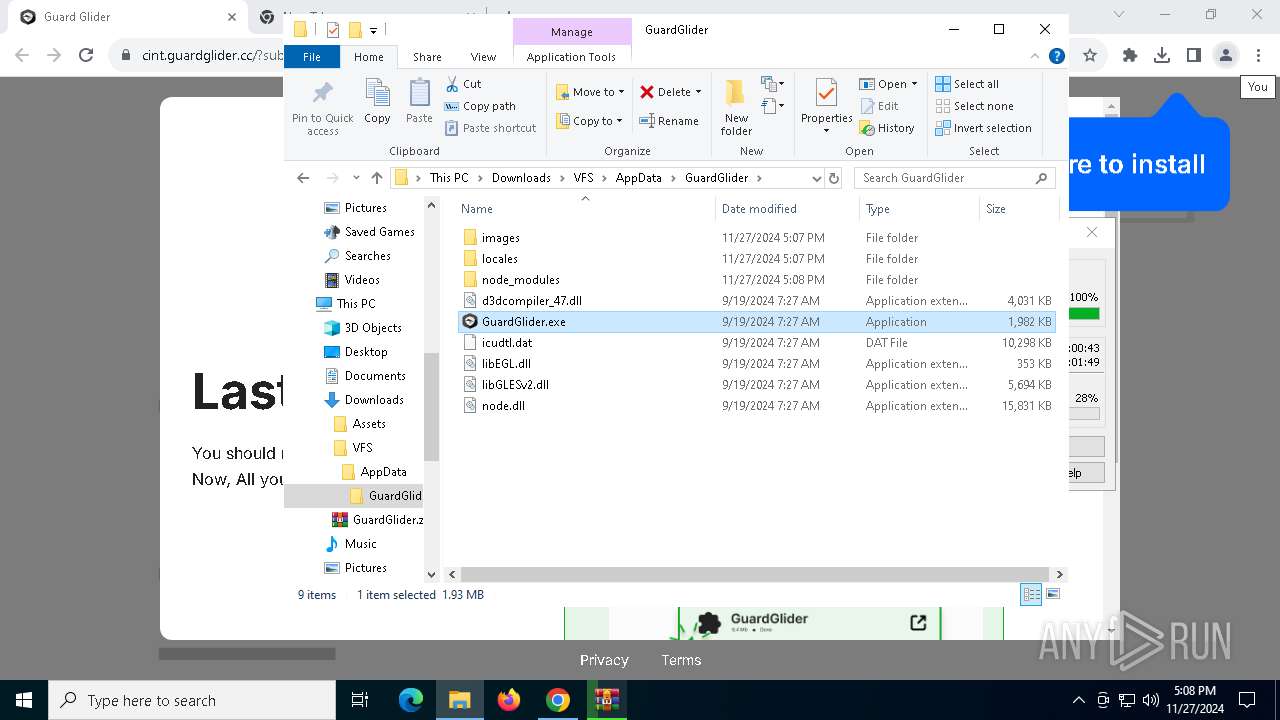
Task: Open the Delete dropdown in the ribbon
Action: click(x=671, y=92)
